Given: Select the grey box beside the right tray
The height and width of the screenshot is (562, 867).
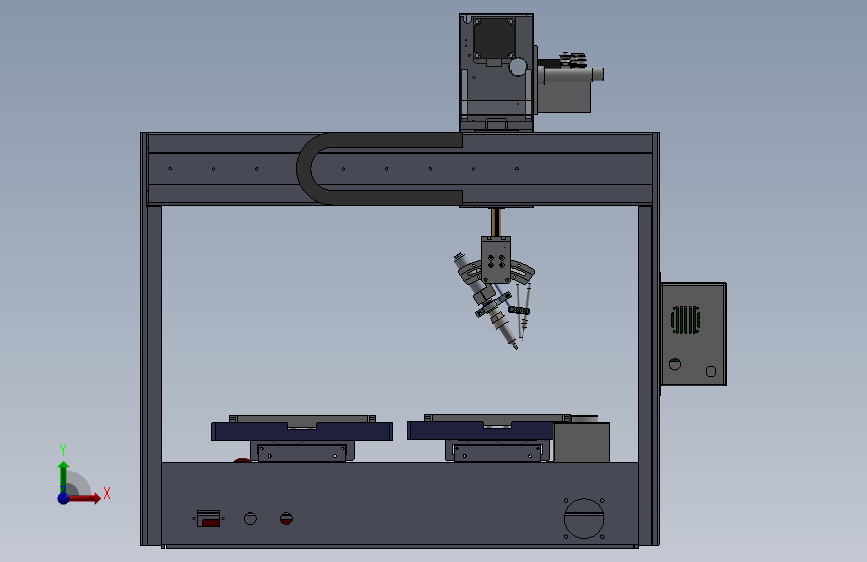Looking at the screenshot, I should (x=582, y=442).
